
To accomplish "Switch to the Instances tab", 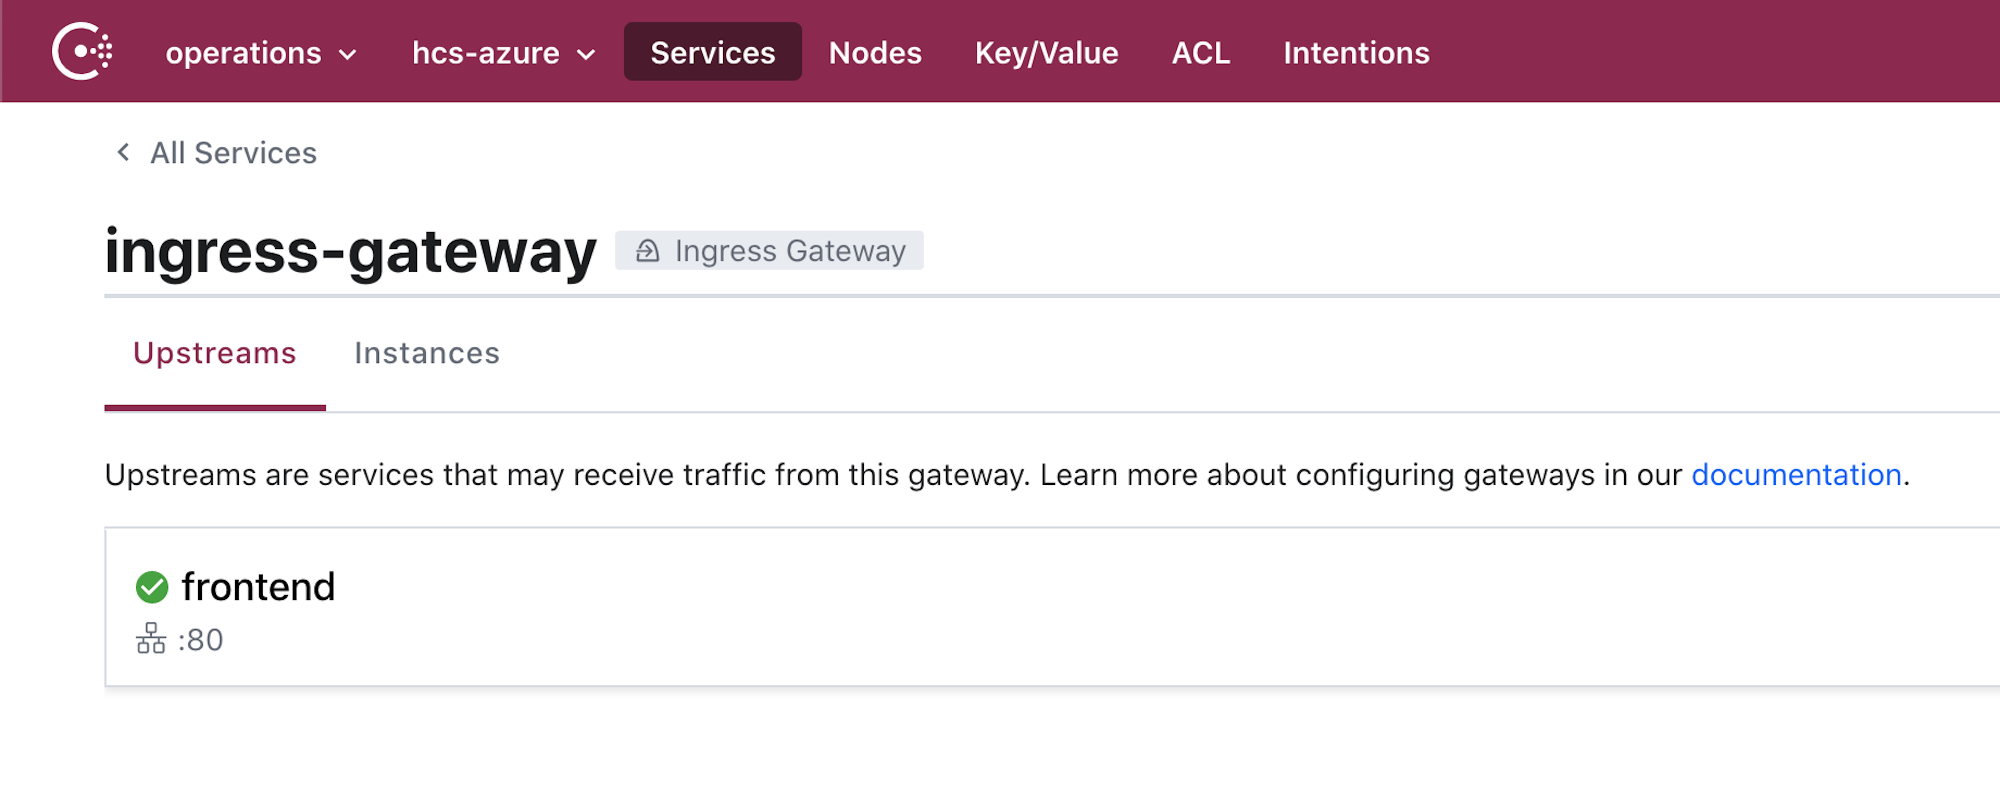I will [426, 353].
